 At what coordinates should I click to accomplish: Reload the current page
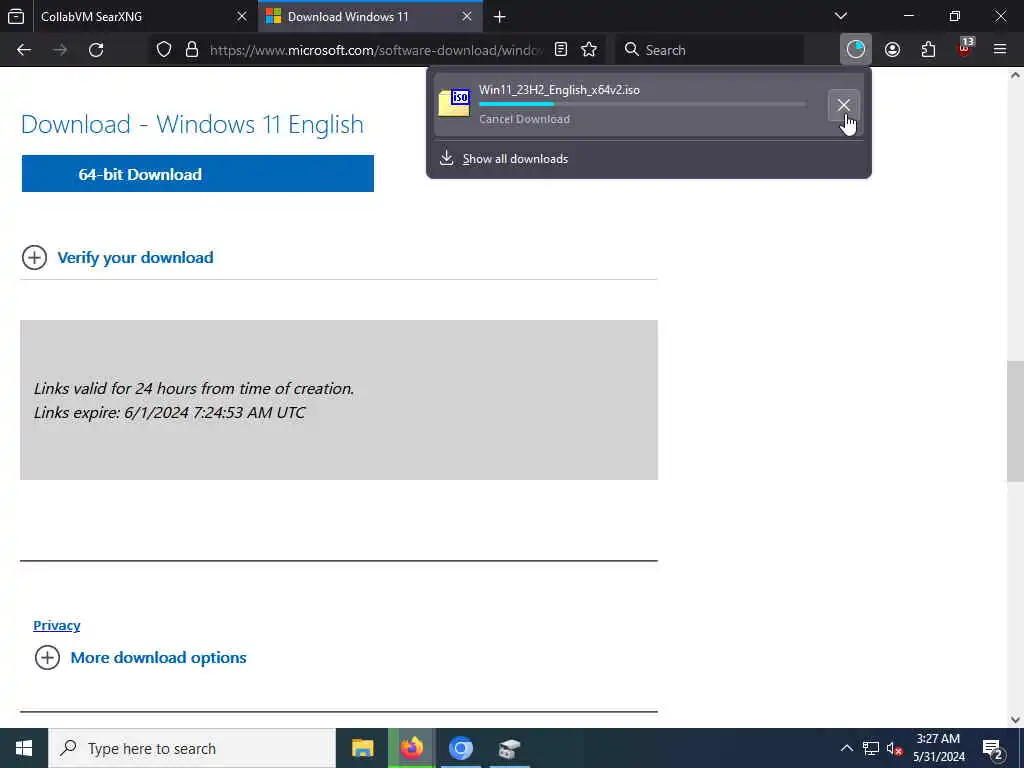pos(96,50)
